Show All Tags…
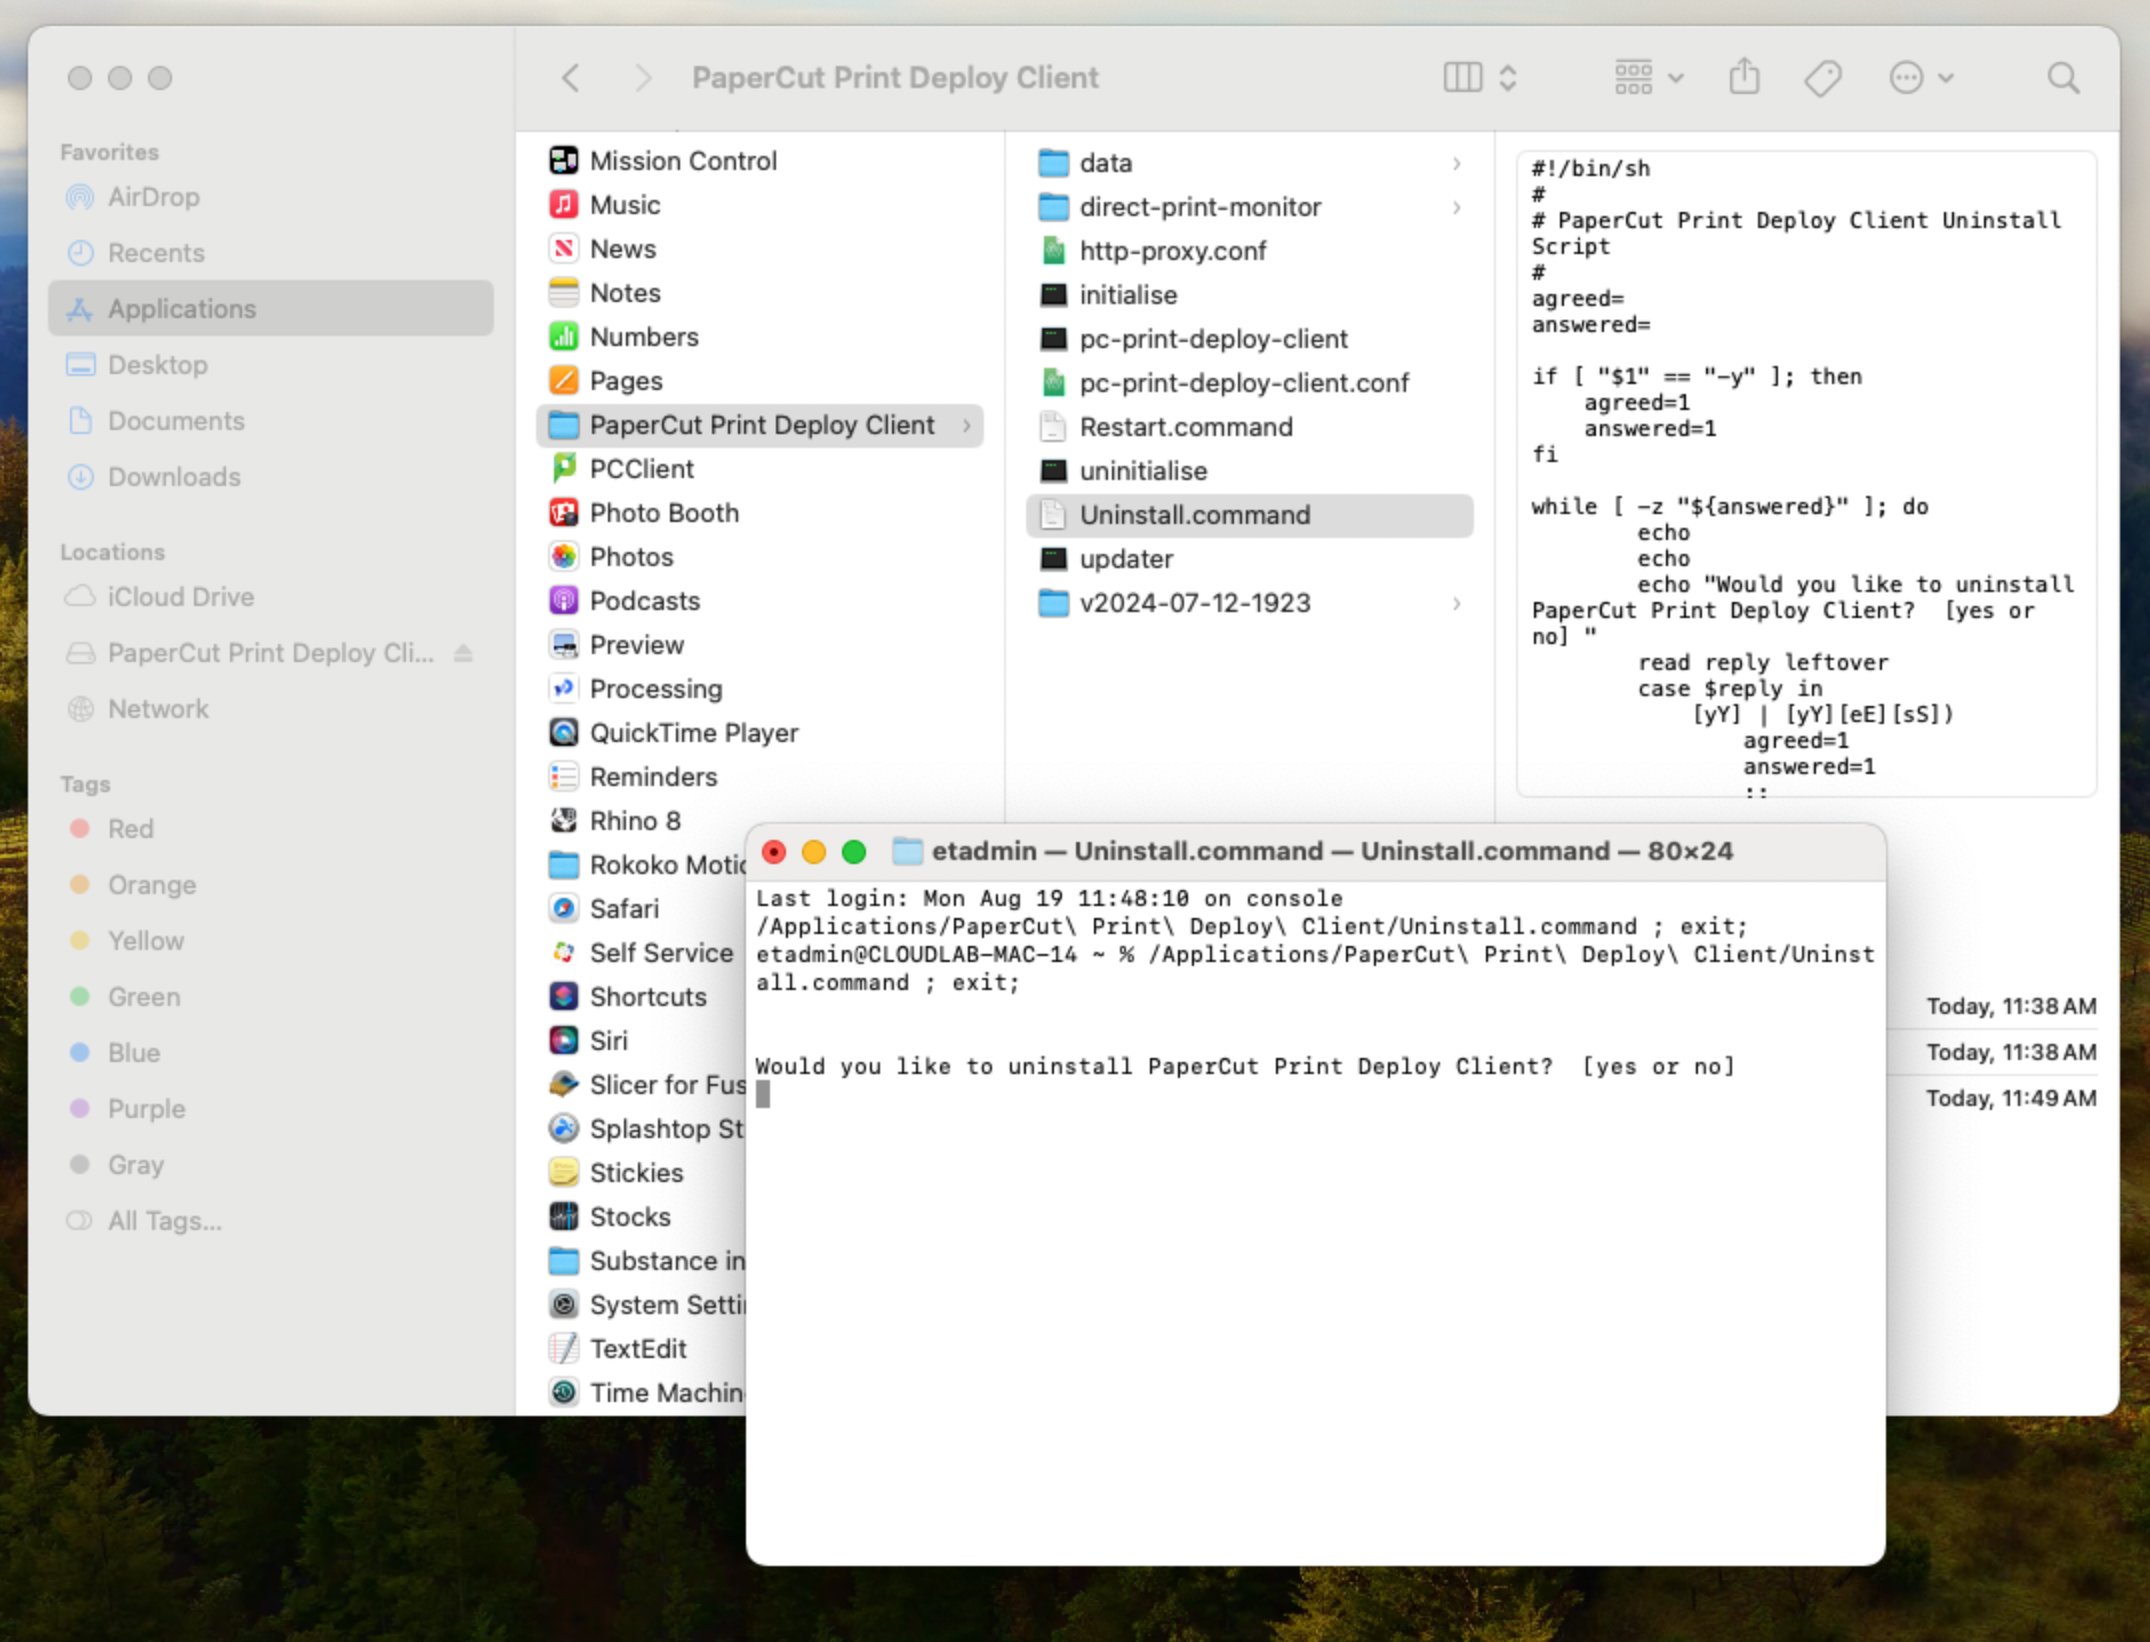 click(270, 1221)
